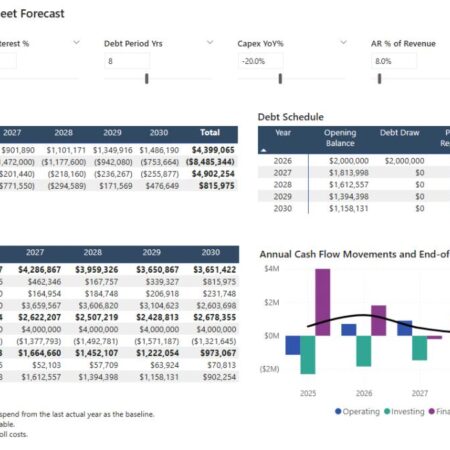The height and width of the screenshot is (450, 450).
Task: Click the 2030 value $902,254
Action: (219, 377)
